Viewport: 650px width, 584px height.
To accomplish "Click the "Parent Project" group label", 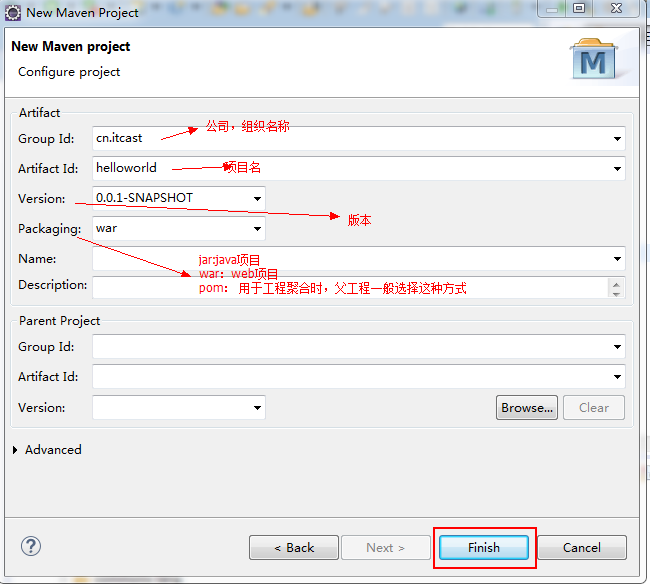I will (59, 321).
